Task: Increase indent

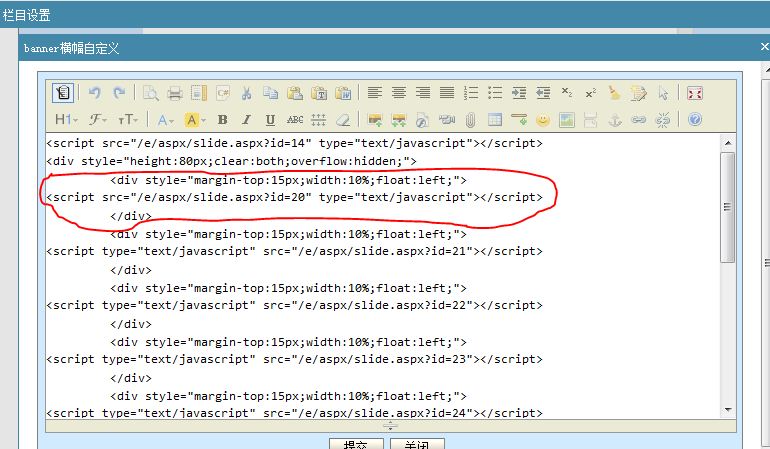Action: (519, 93)
